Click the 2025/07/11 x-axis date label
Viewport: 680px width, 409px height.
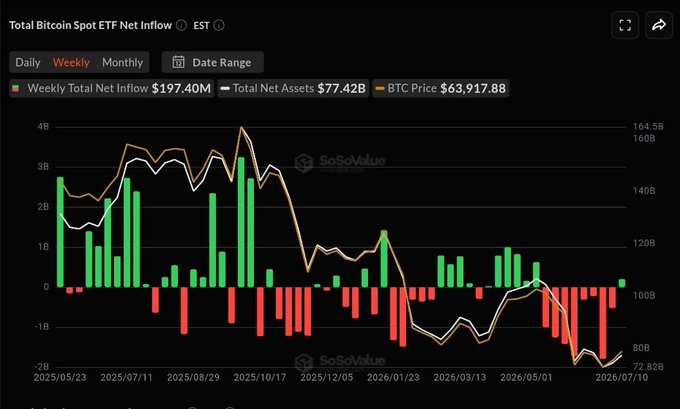[x=127, y=377]
